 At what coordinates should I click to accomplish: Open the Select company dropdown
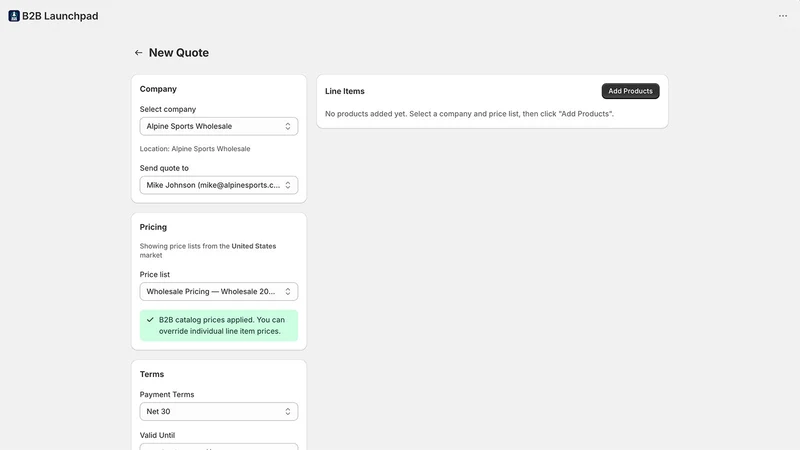tap(219, 126)
